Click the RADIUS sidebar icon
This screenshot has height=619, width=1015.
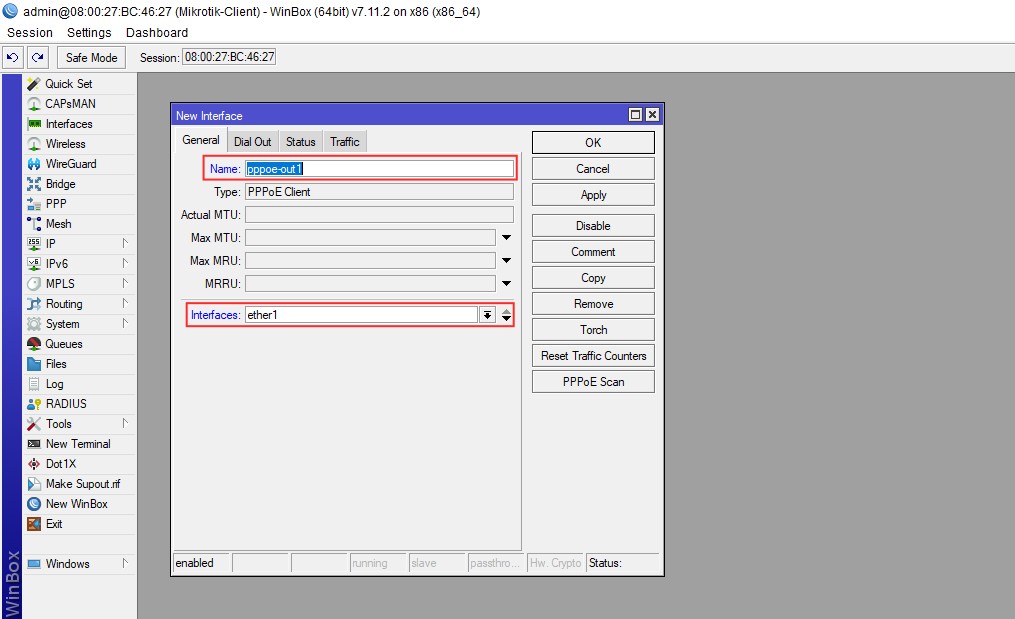[x=34, y=404]
